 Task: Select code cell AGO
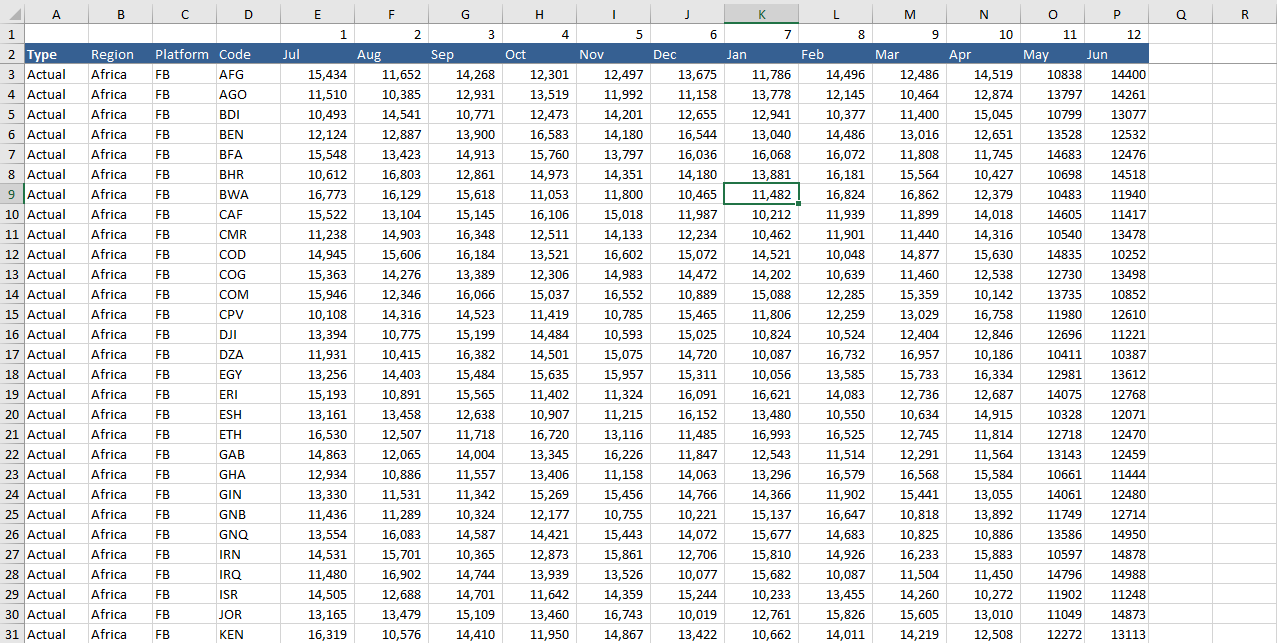[x=248, y=94]
